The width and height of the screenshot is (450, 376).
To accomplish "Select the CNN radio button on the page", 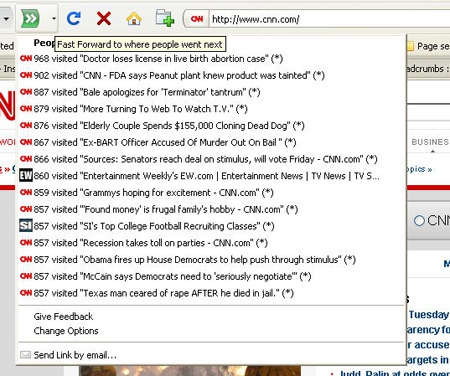I will [419, 220].
